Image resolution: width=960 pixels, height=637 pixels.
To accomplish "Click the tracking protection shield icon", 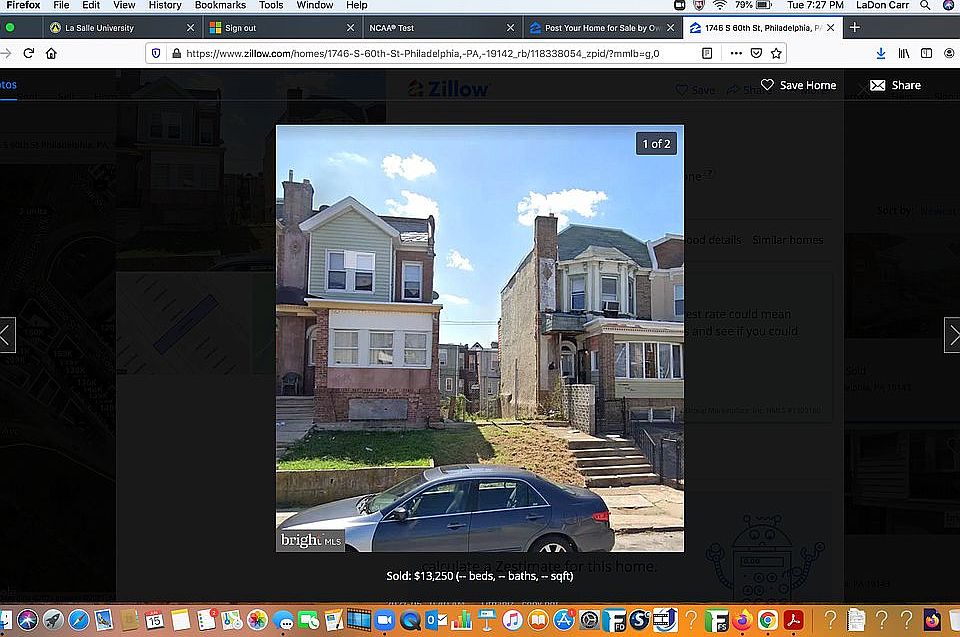I will click(156, 53).
